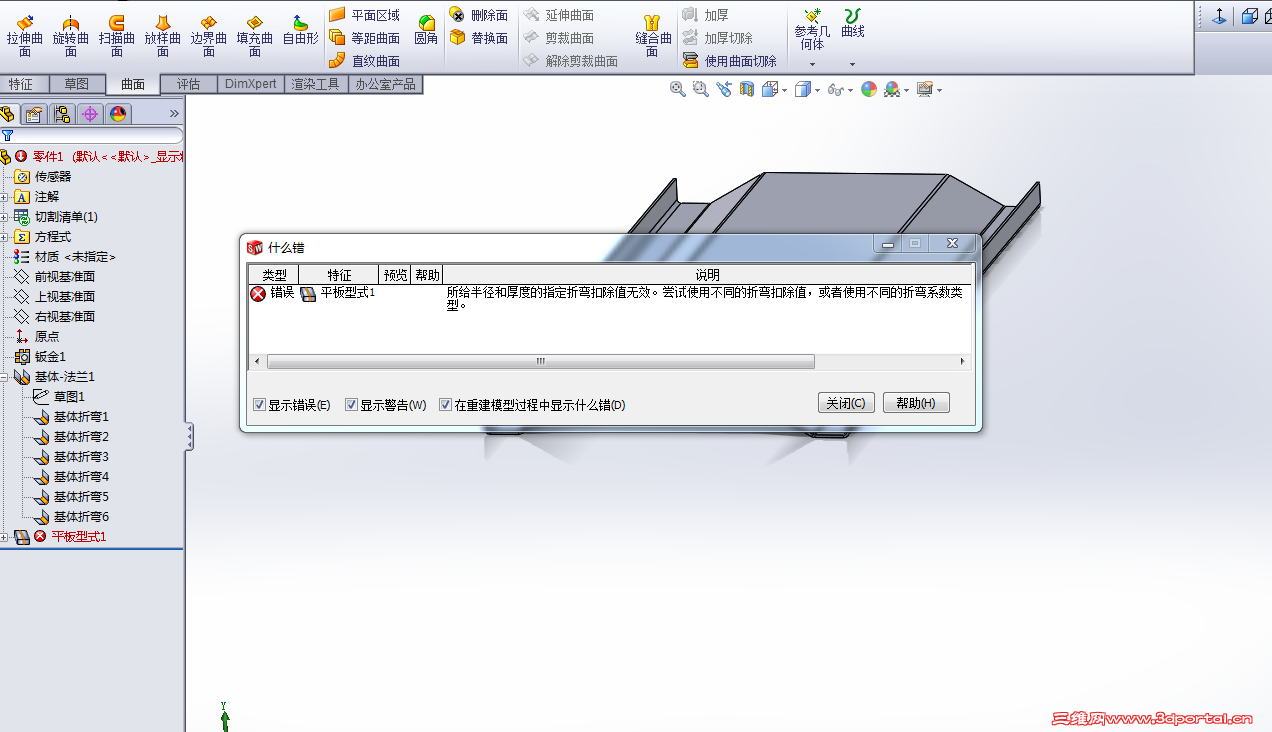Screen dimensions: 1272x732
Task: Click the 延伸曲面 extend surface tool
Action: pyautogui.click(x=558, y=15)
